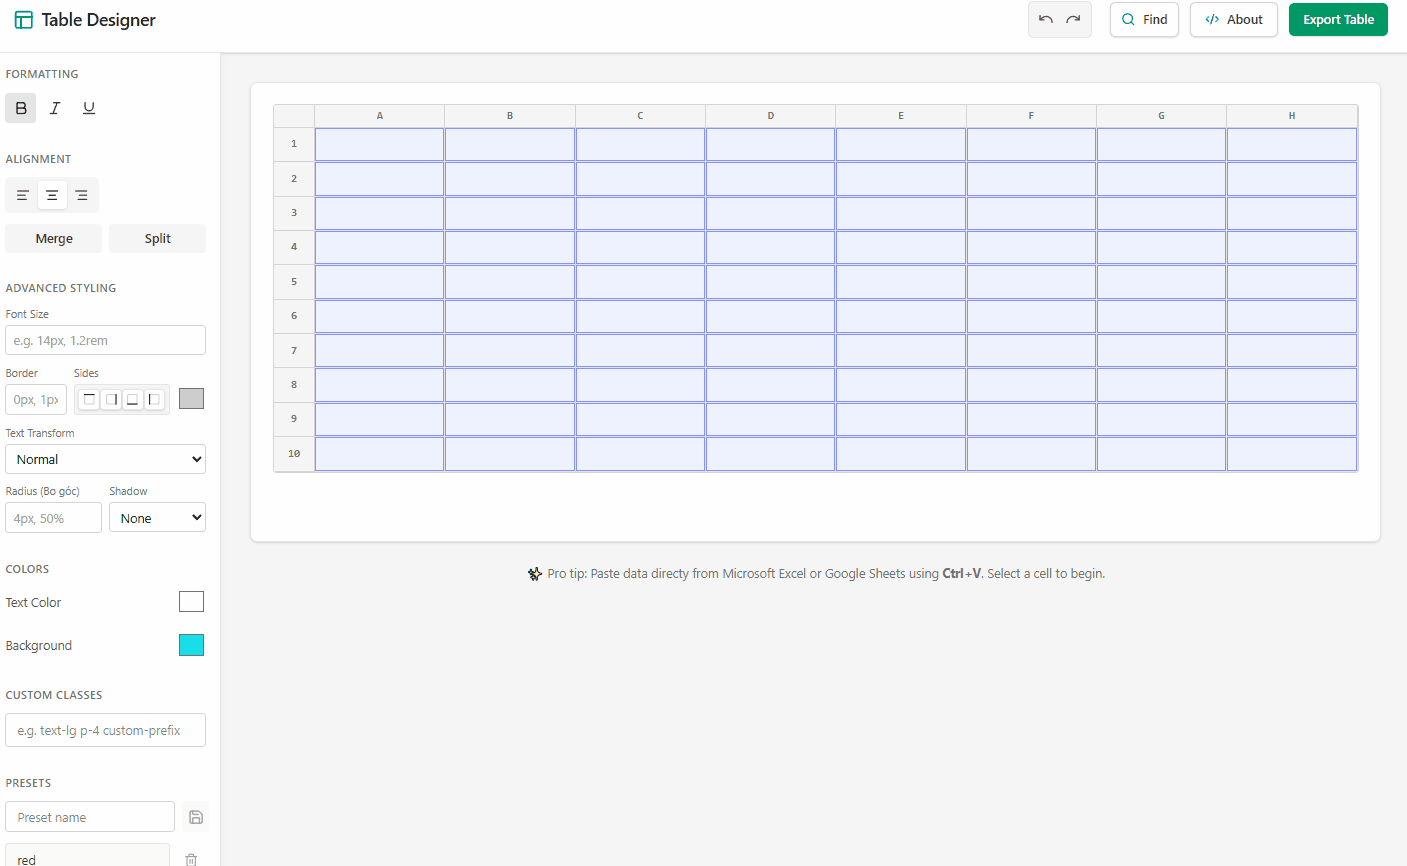Focus the Radius input field
The image size is (1407, 866).
pos(54,518)
